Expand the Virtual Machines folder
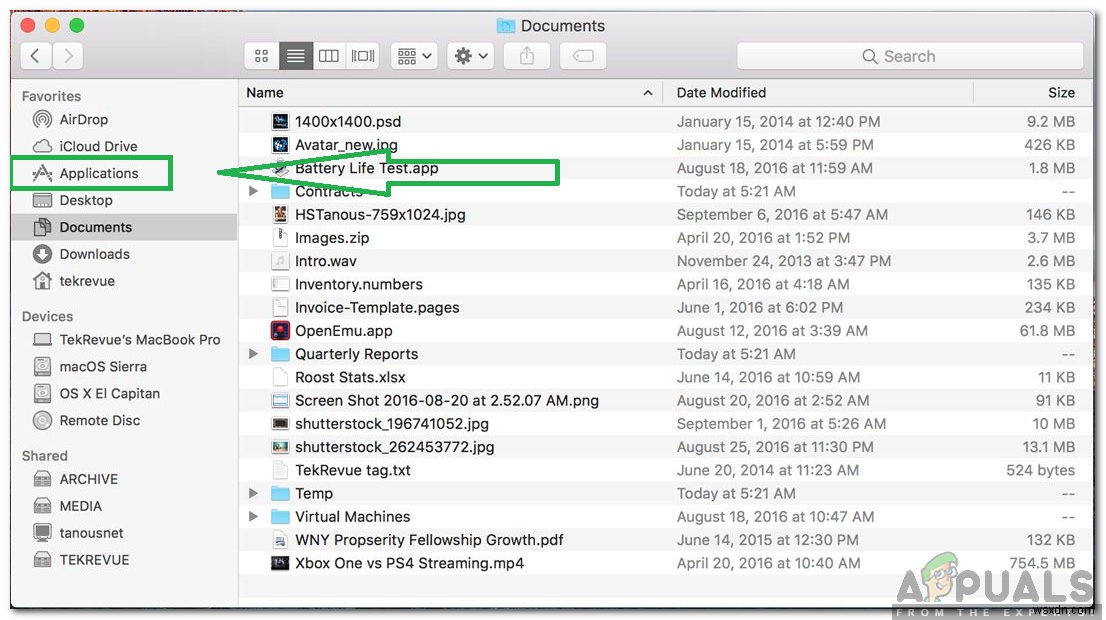This screenshot has width=1106, height=620. 251,516
